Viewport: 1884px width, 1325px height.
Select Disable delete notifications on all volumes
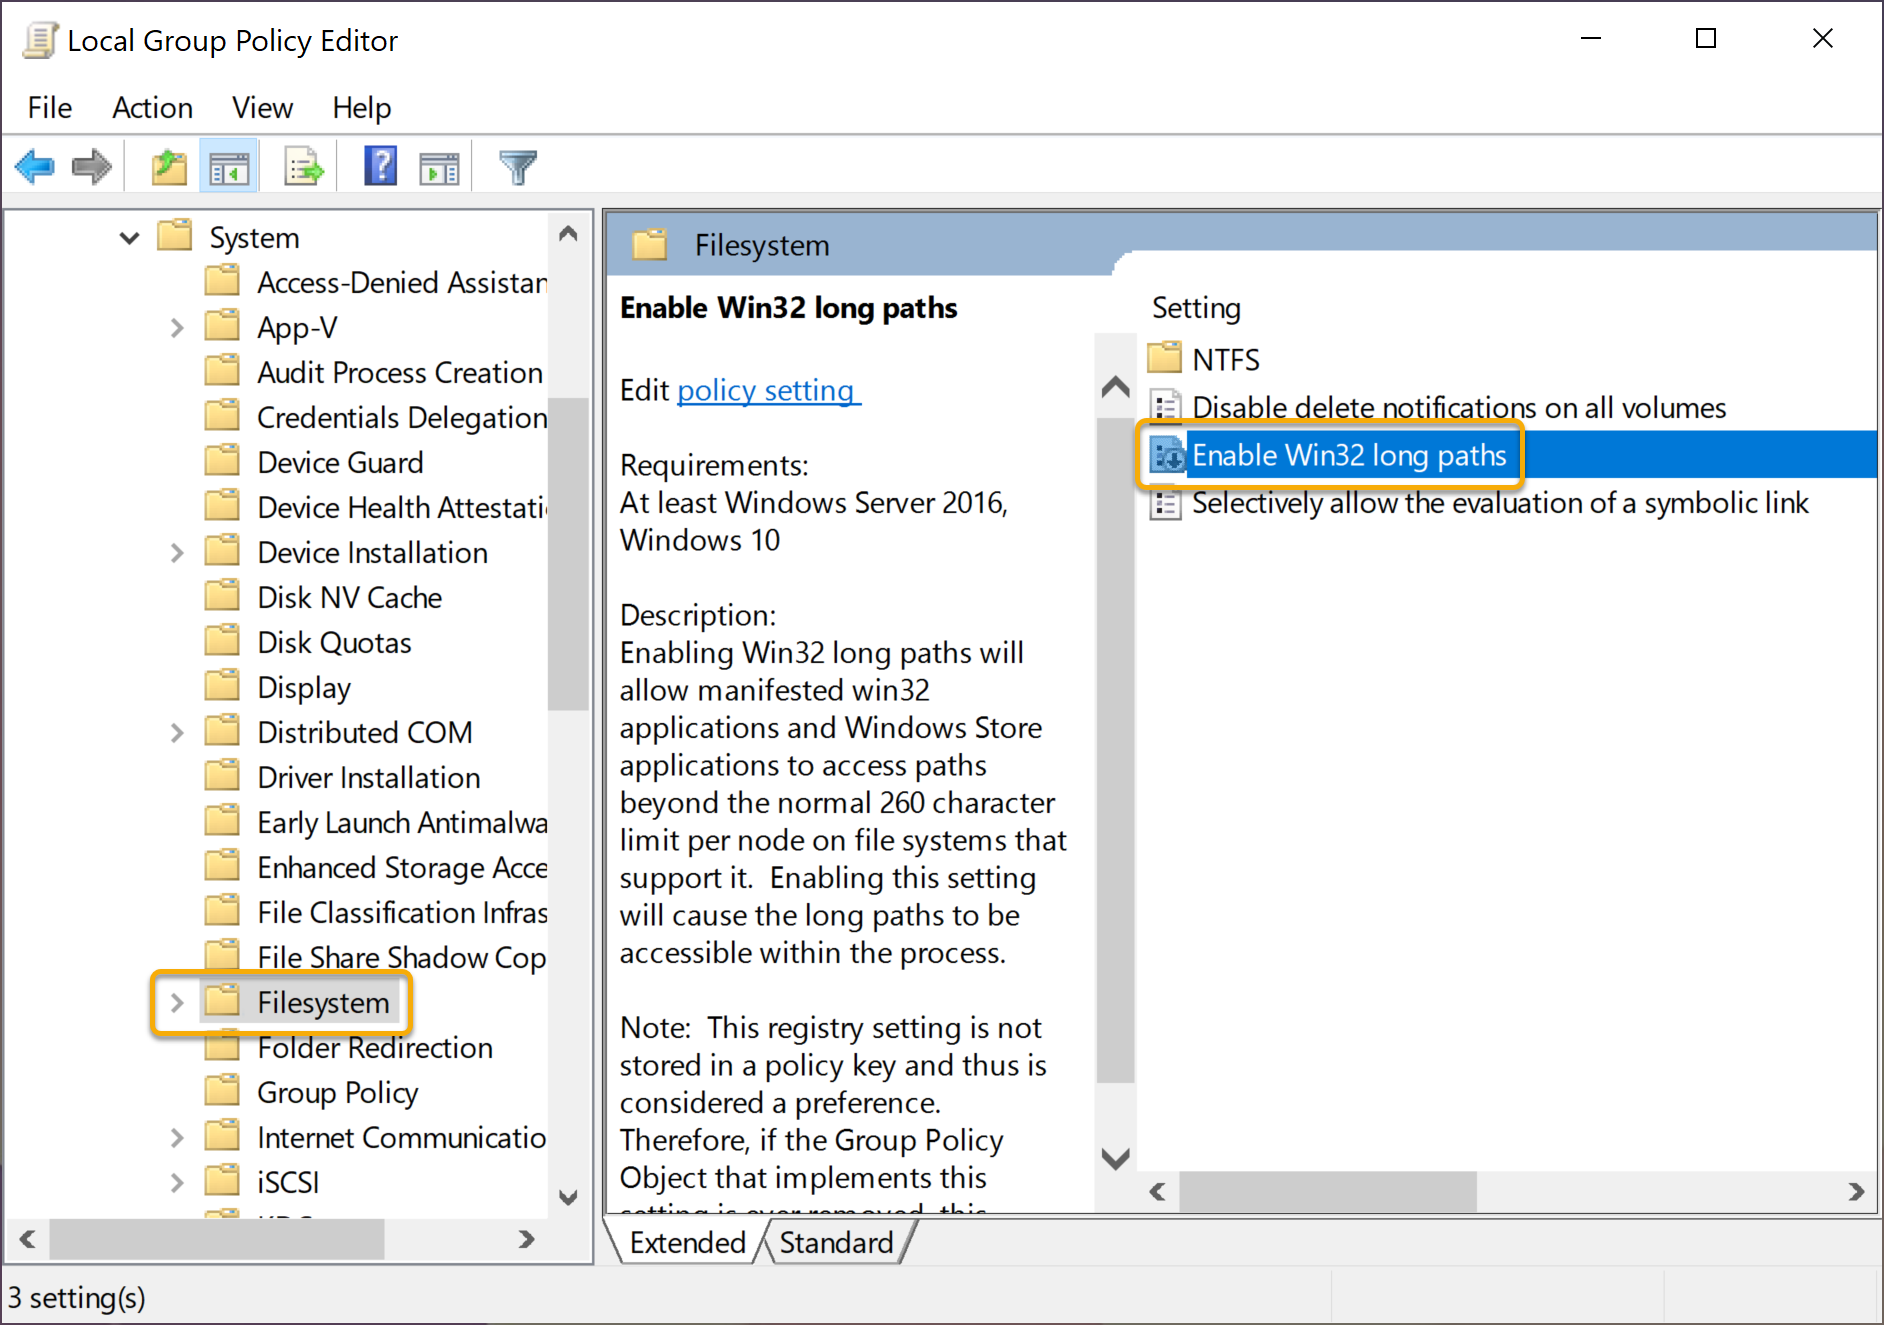click(1459, 407)
